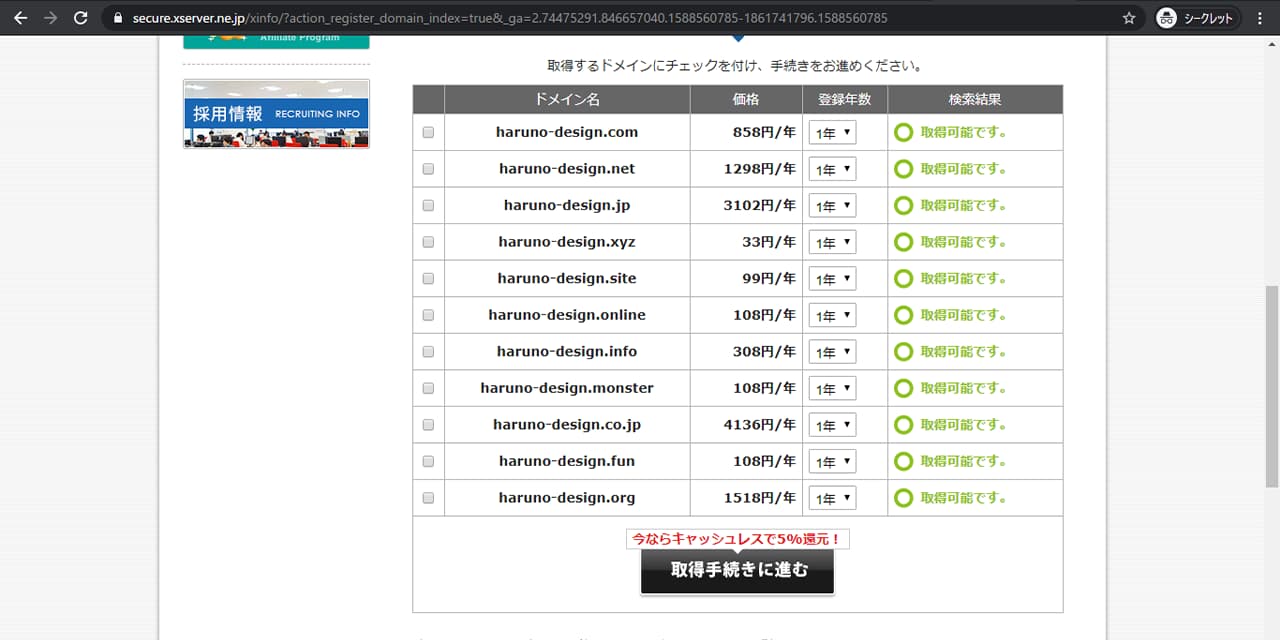Click the 取得手続きに進む button

(737, 571)
